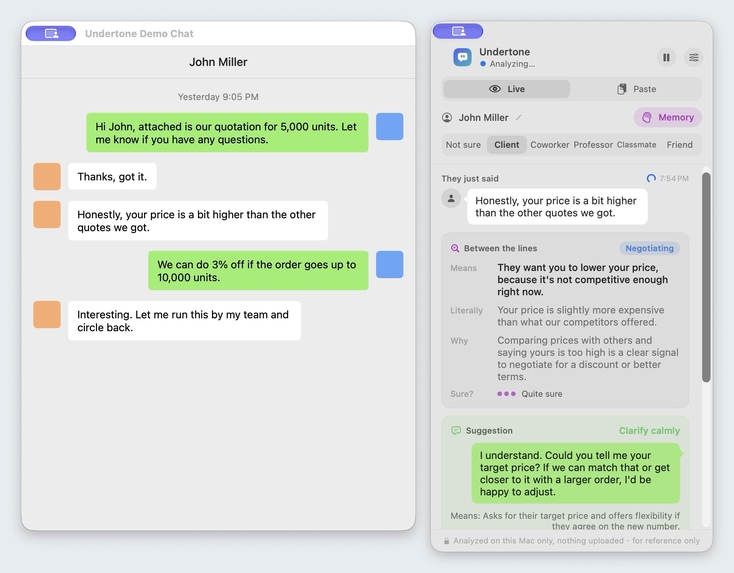Click the 'Undertone Demo Chat' window title

[x=139, y=34]
